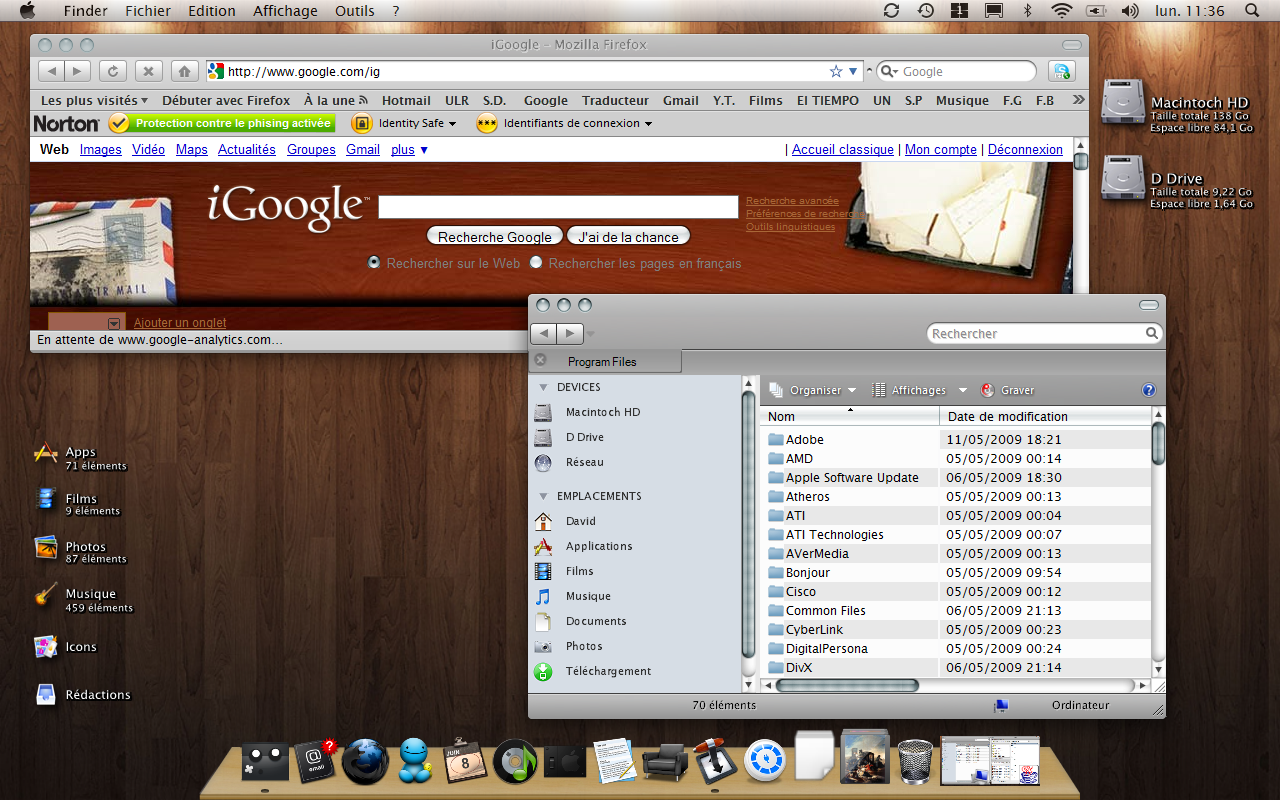Image resolution: width=1280 pixels, height=800 pixels.
Task: Open the Finder menu
Action: 86,11
